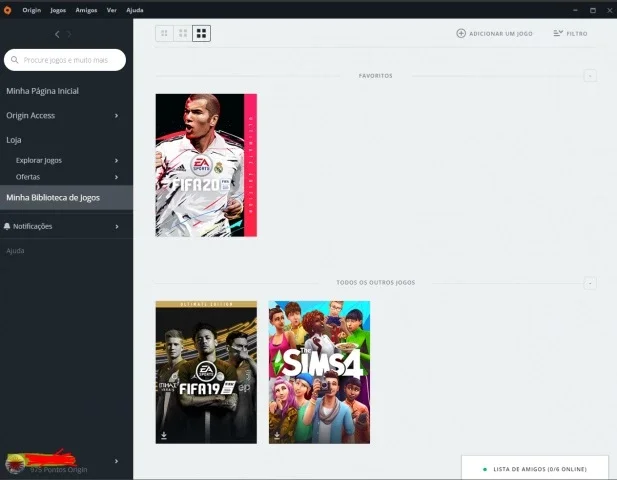
Task: Open the Ajuda menu in the menu bar
Action: pyautogui.click(x=135, y=10)
